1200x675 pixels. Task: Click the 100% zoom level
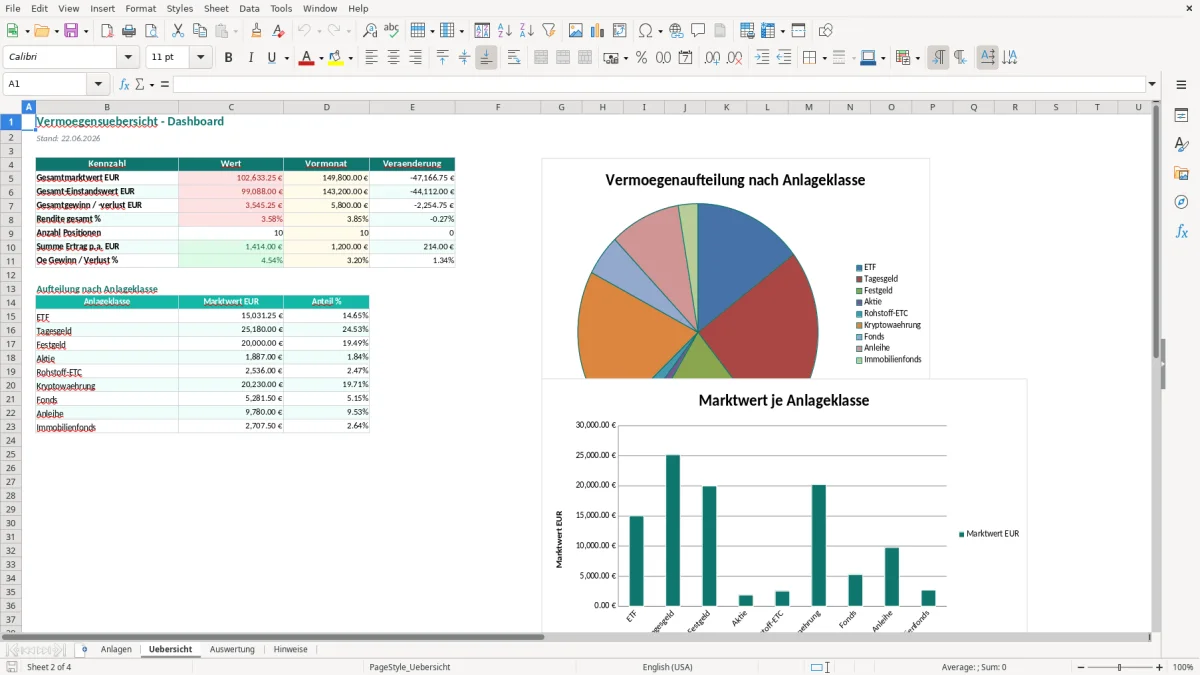(1183, 667)
